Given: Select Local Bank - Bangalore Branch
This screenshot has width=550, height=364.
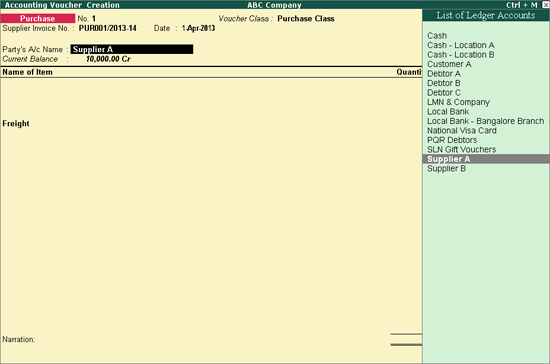Looking at the screenshot, I should coord(485,121).
